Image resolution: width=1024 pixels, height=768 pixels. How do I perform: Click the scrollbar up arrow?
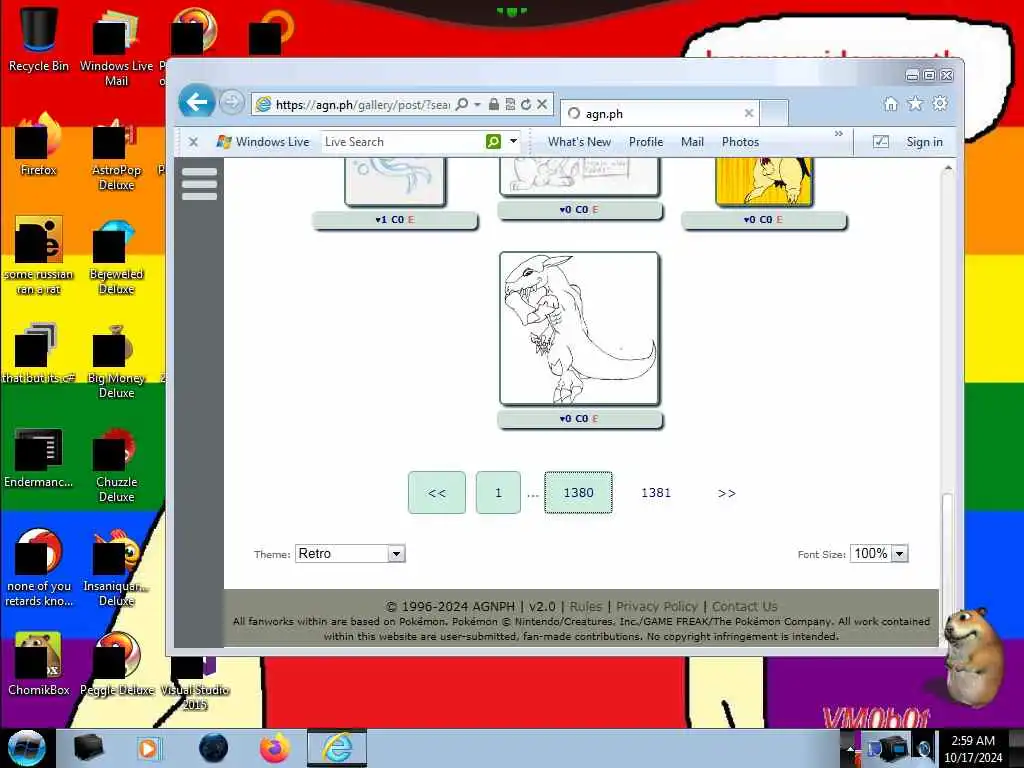(x=948, y=168)
